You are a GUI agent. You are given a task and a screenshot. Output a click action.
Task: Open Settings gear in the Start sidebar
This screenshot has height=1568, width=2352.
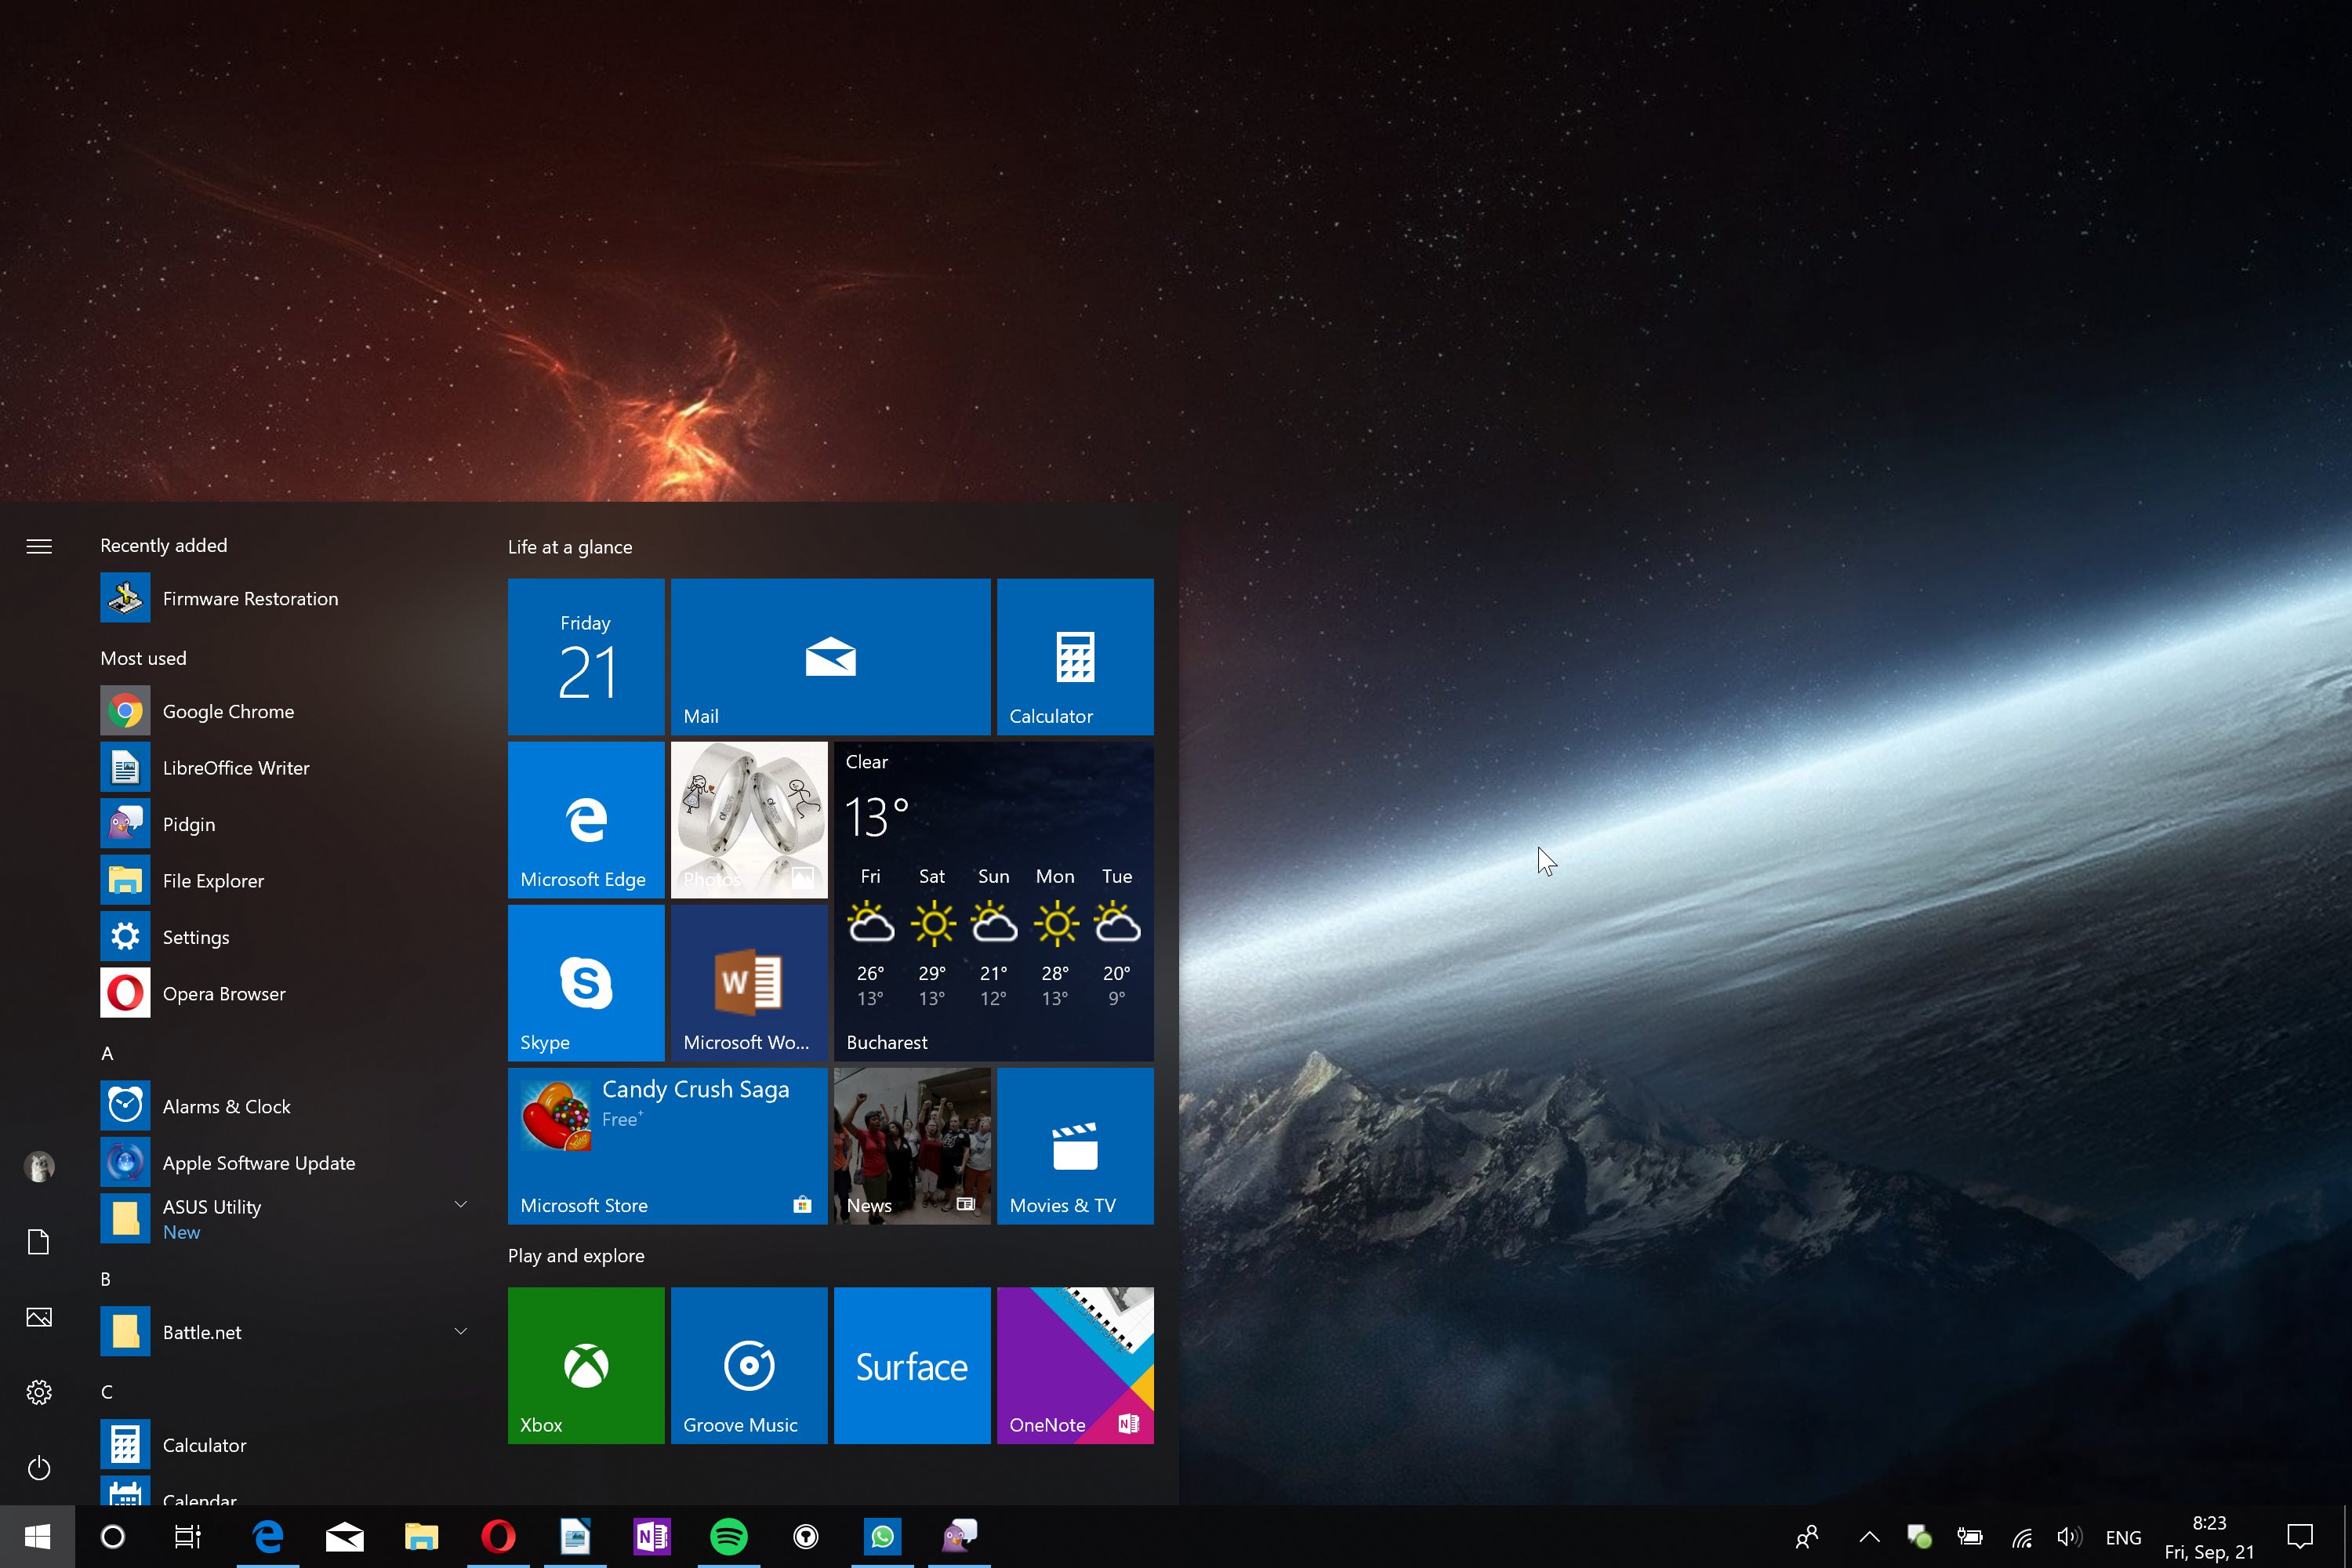point(39,1392)
